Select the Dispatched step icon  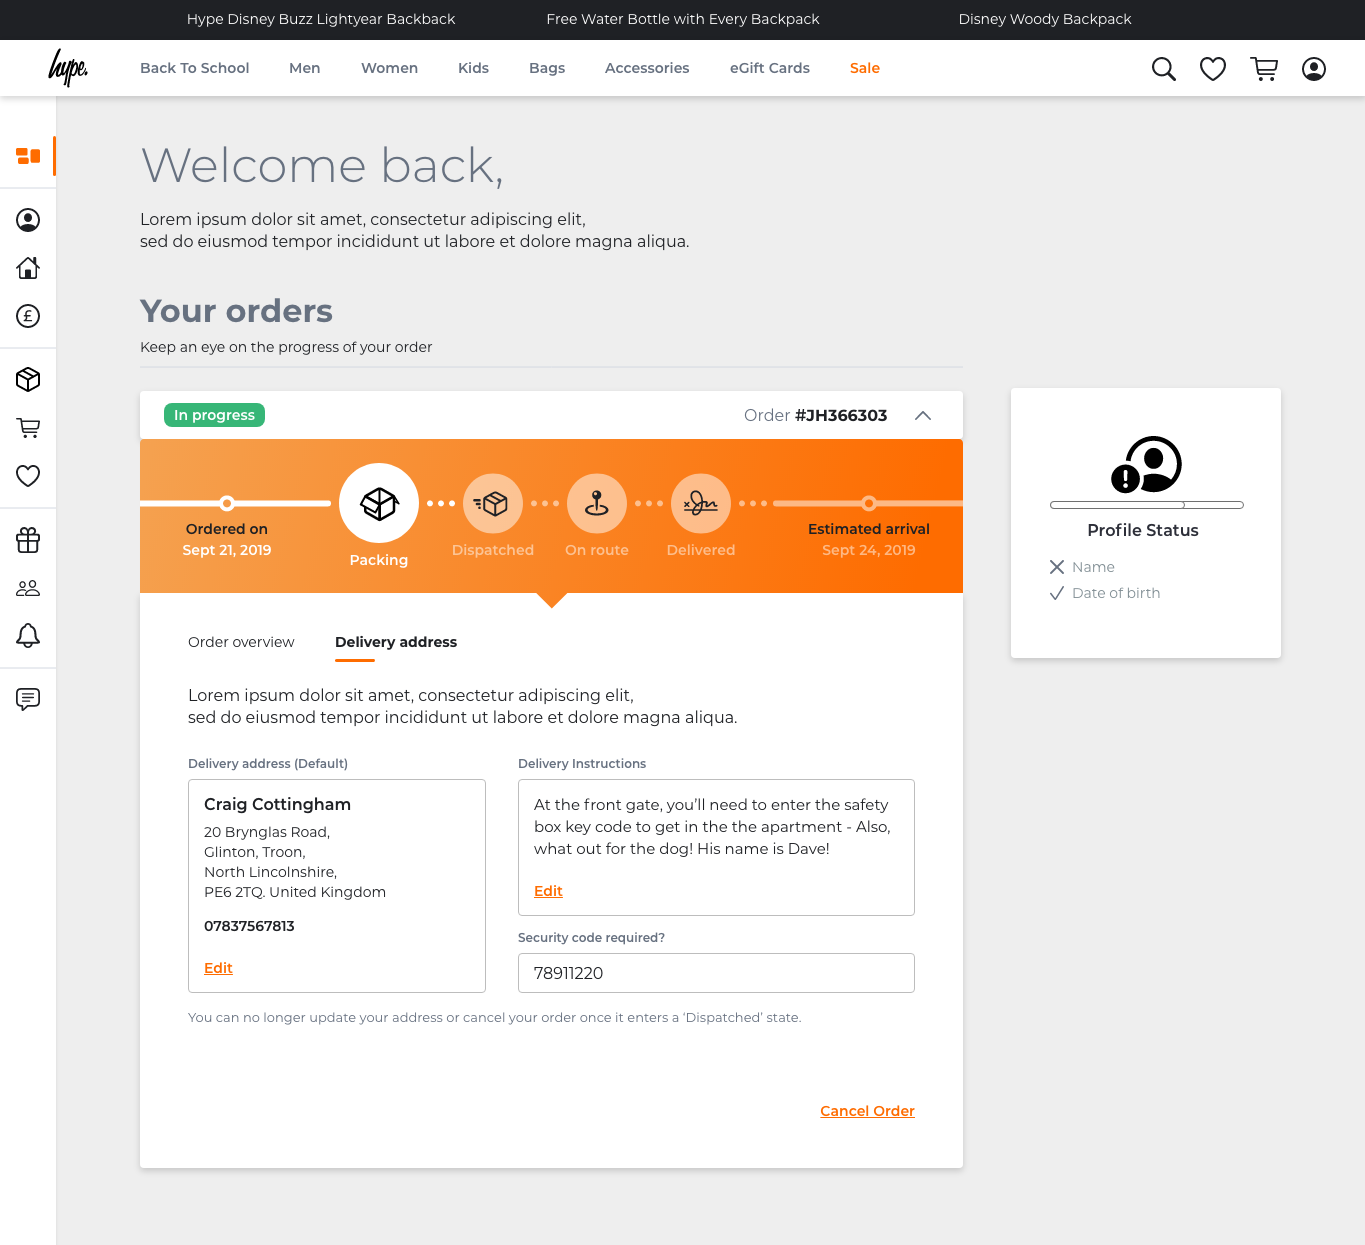(493, 504)
